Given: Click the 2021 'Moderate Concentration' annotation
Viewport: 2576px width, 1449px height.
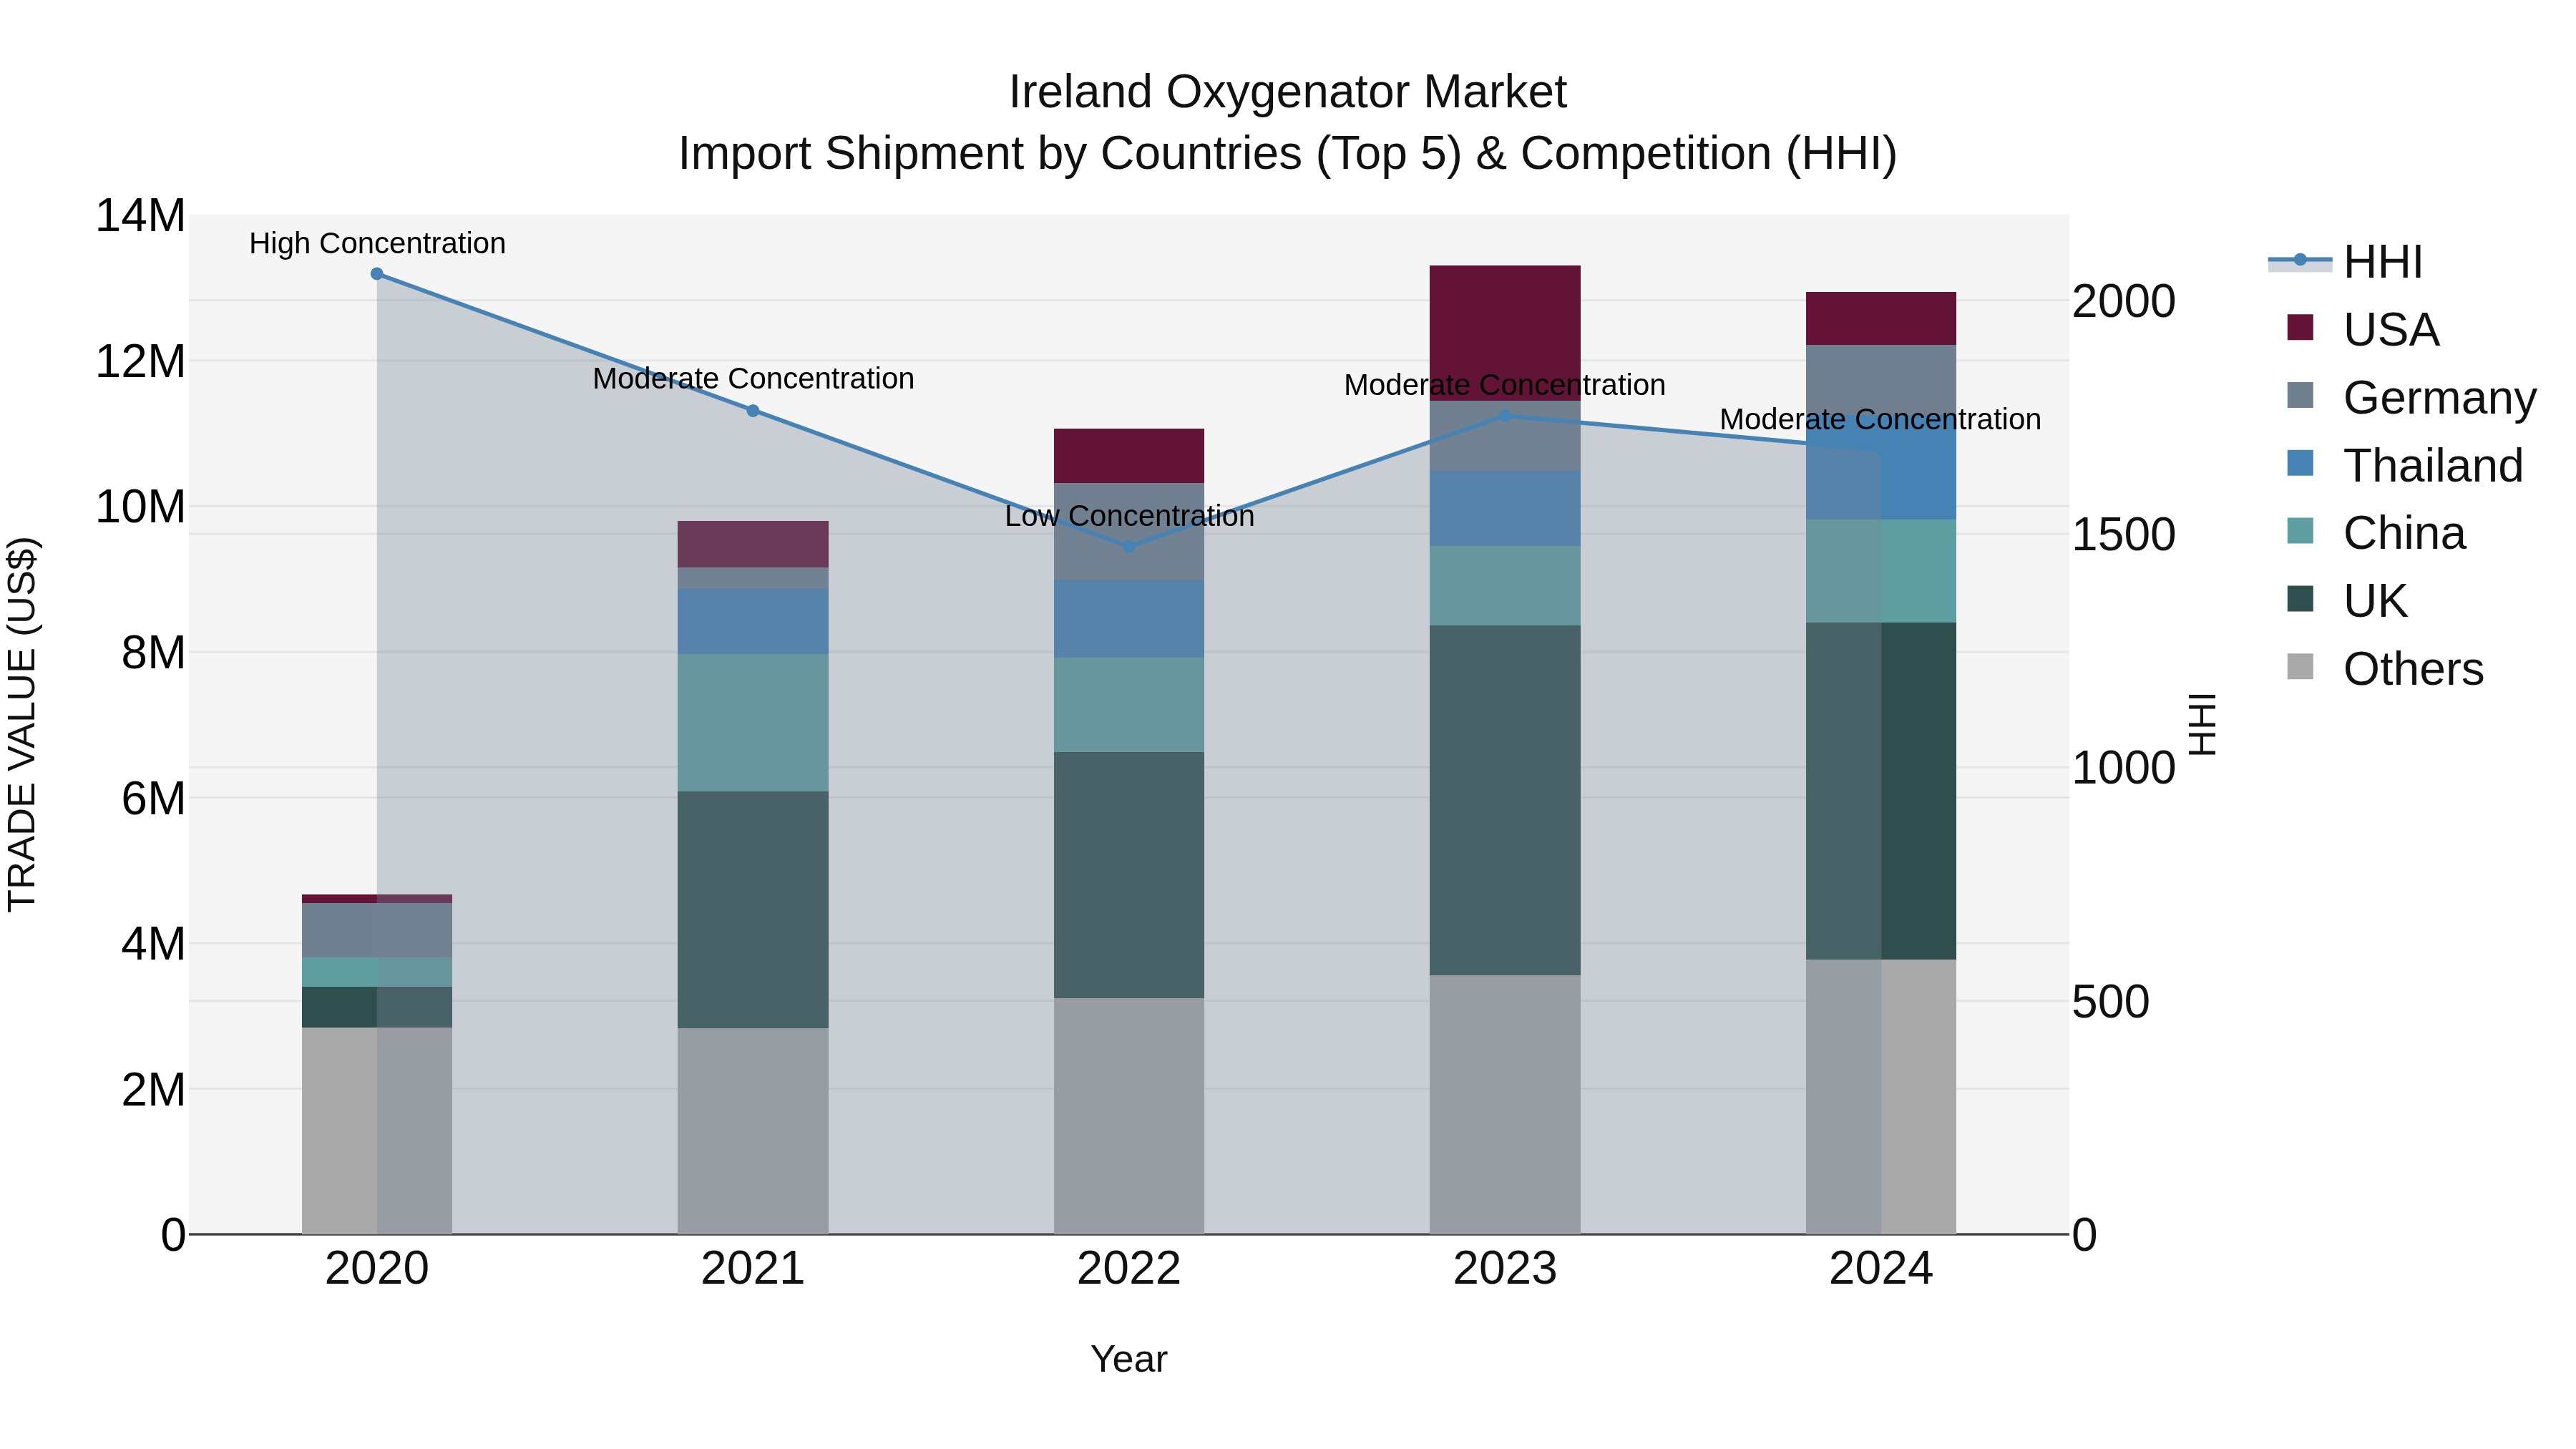Looking at the screenshot, I should point(753,379).
